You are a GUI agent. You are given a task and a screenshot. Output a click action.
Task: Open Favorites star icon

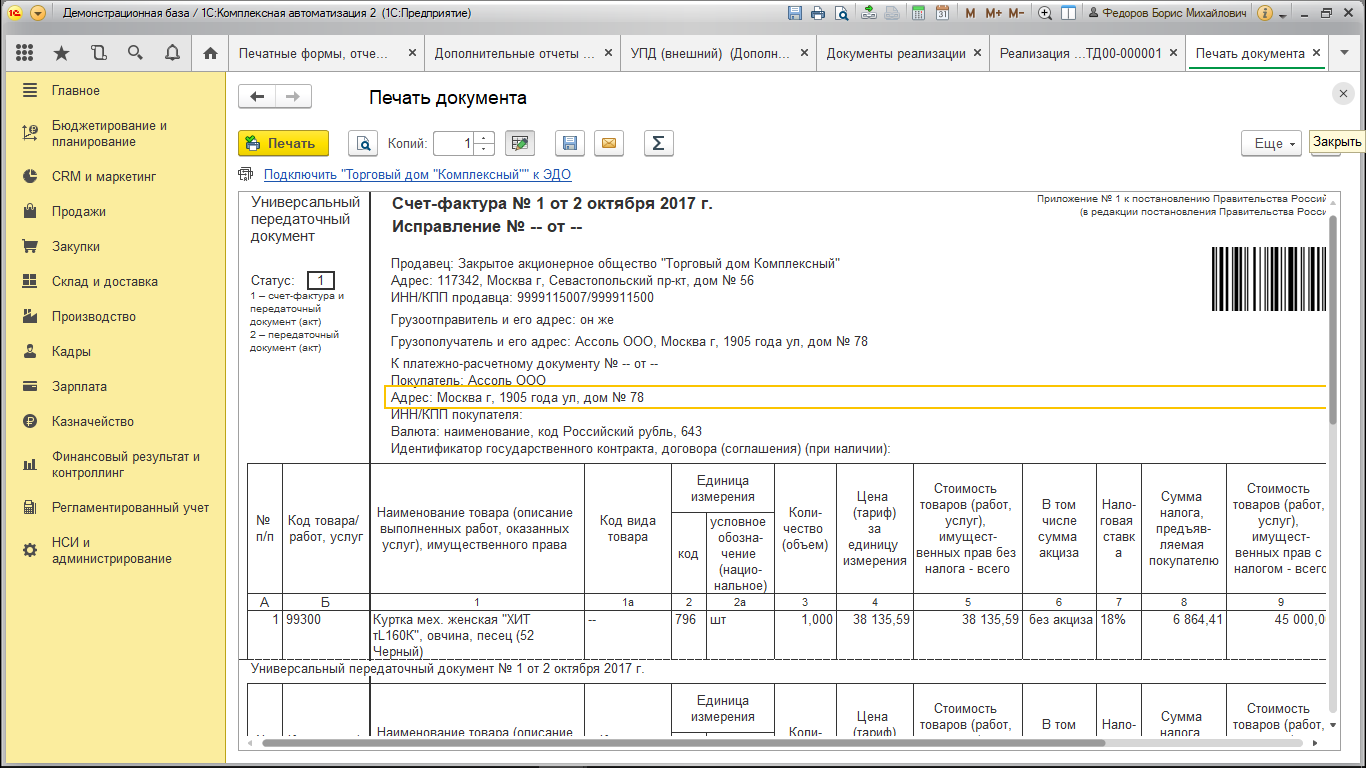click(x=62, y=53)
